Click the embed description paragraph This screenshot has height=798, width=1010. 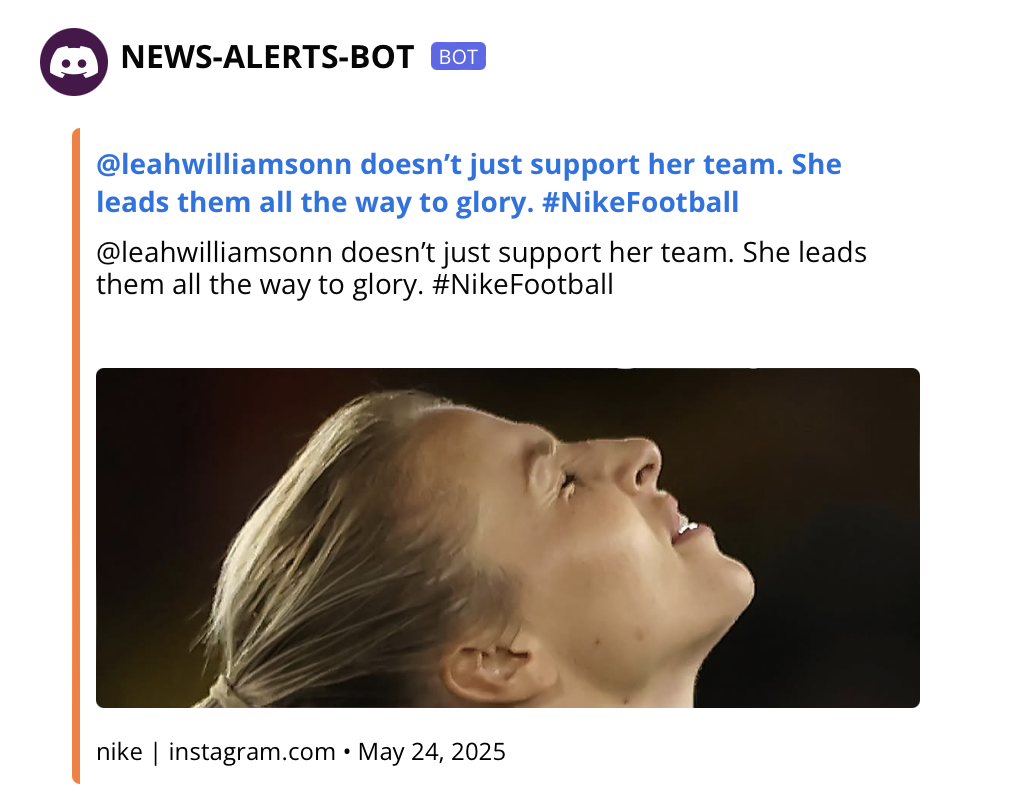point(481,269)
